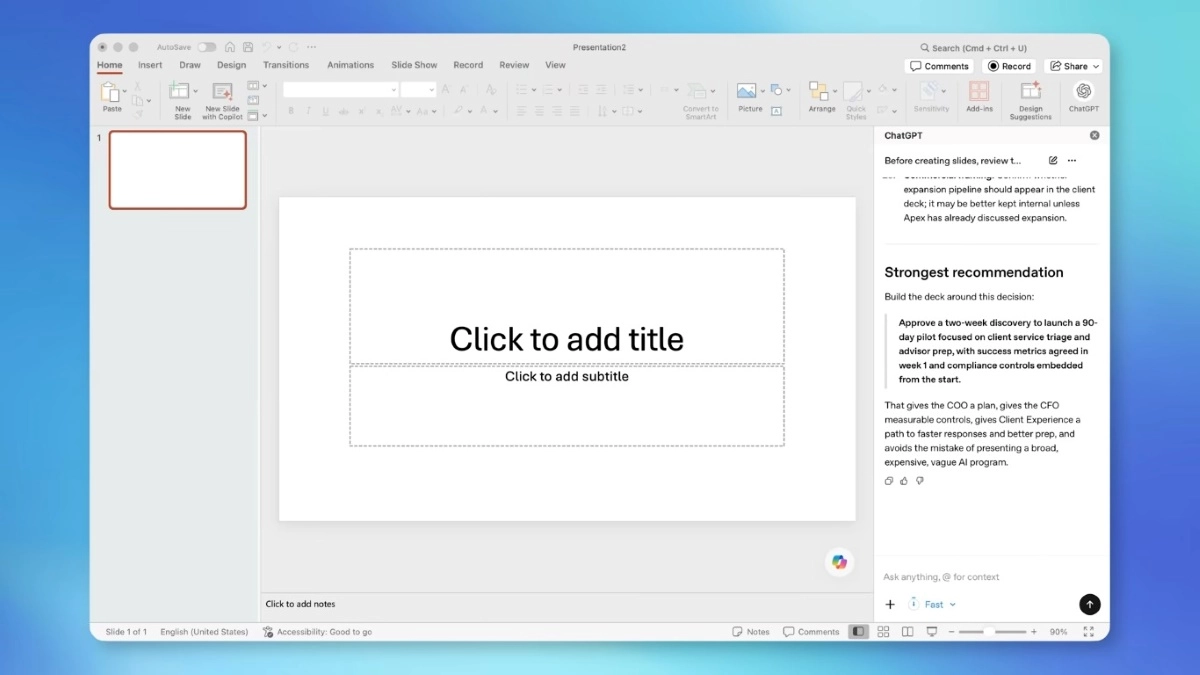Screen dimensions: 1200x675
Task: Open the Draw tab
Action: [x=190, y=65]
